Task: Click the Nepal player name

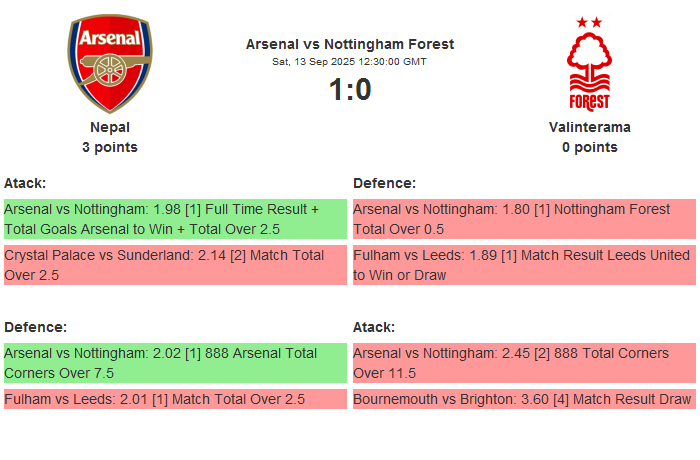Action: click(110, 127)
